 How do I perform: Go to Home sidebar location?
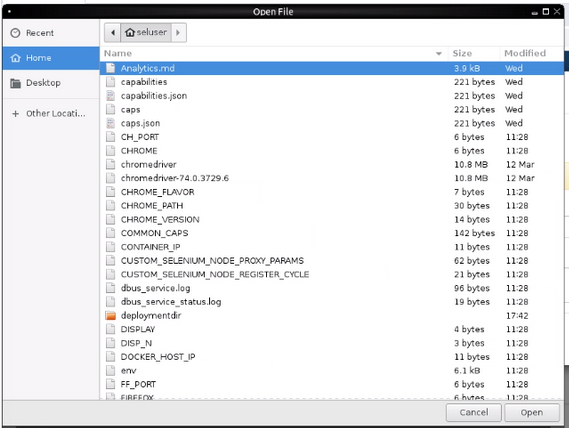[x=51, y=58]
